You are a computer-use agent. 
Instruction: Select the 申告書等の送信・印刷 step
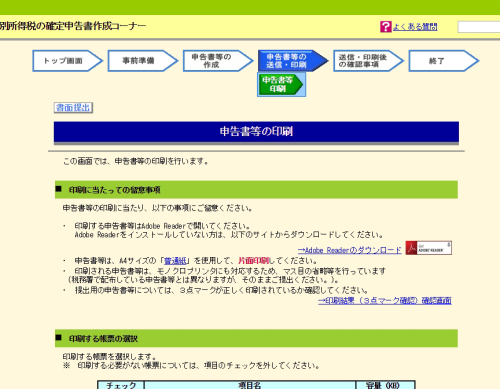pyautogui.click(x=293, y=61)
